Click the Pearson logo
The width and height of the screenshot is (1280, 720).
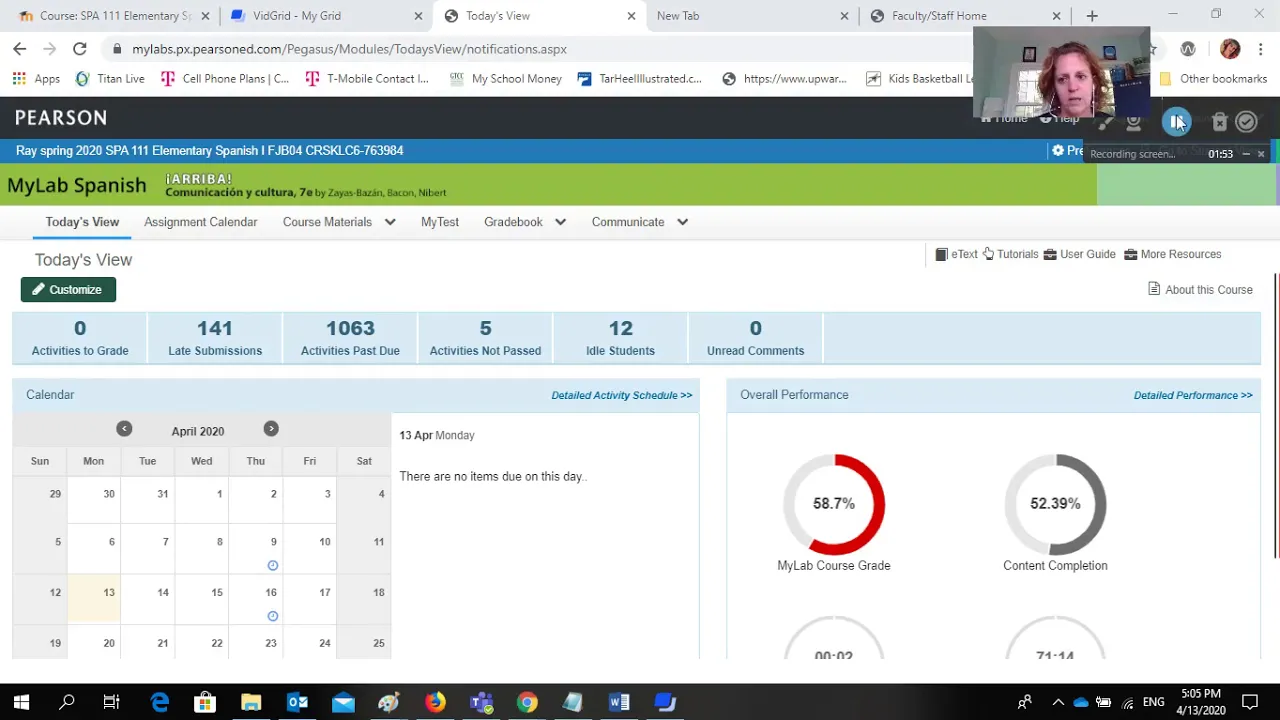pos(61,118)
